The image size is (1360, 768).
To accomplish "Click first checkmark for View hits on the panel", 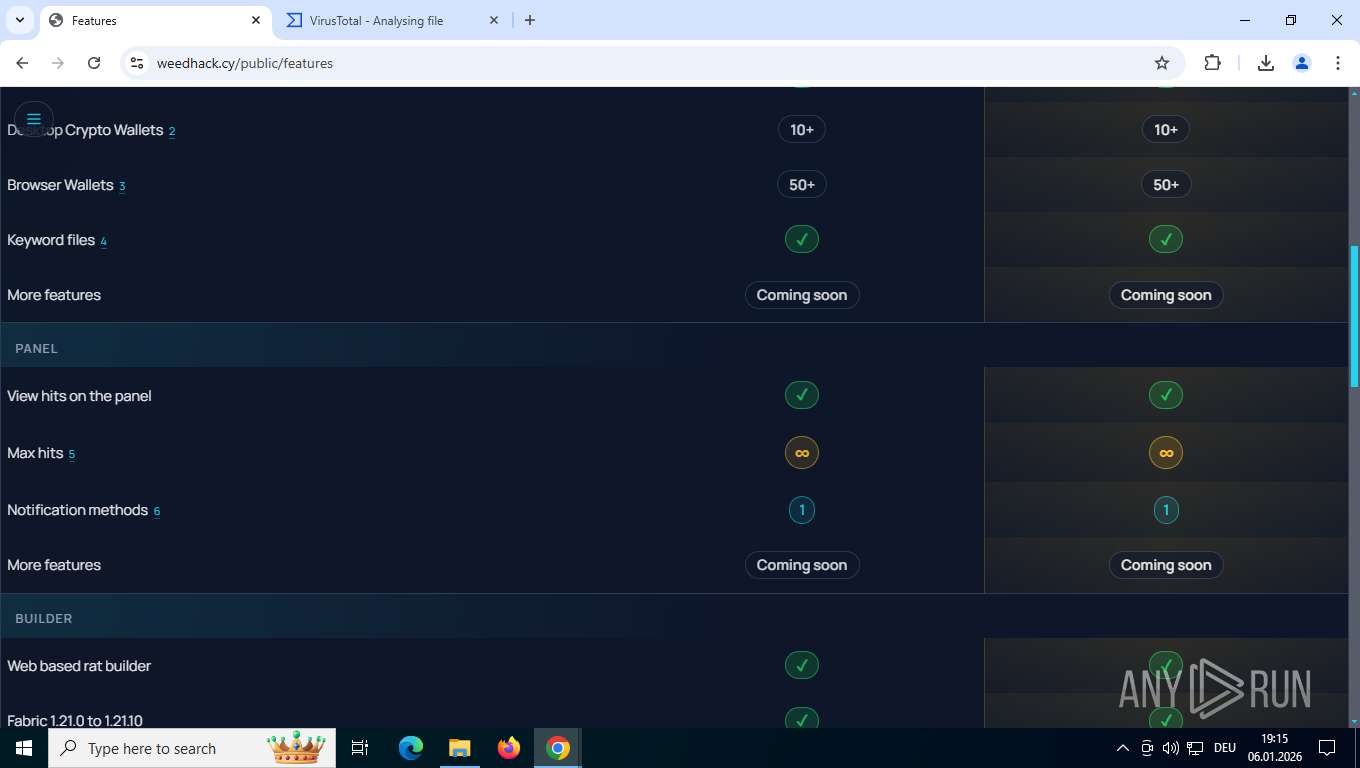I will (x=802, y=395).
